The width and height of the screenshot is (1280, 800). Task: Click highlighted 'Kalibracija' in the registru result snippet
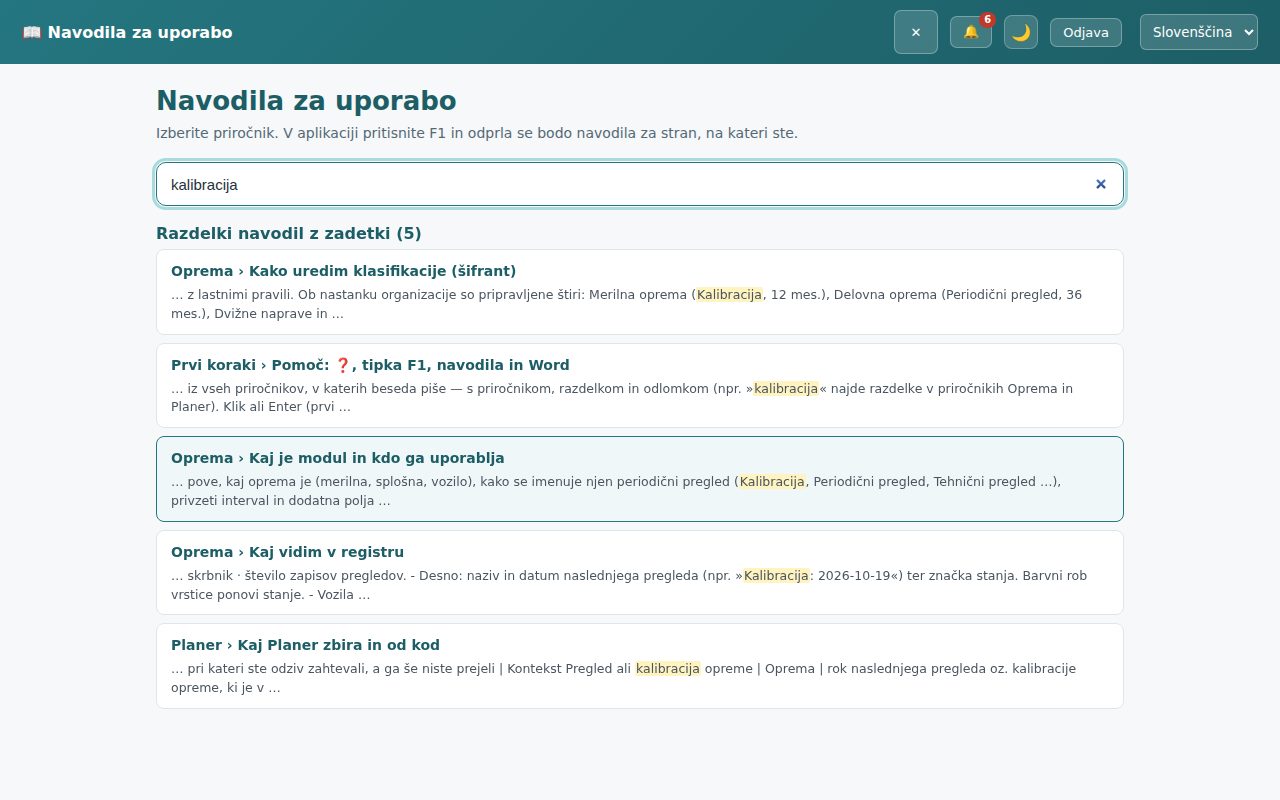point(777,576)
